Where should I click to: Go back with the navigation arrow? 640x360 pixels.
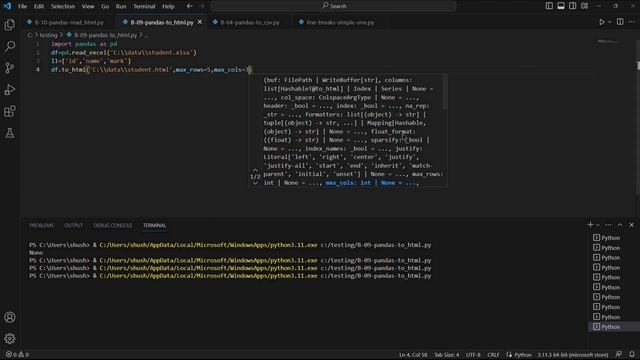tap(189, 6)
